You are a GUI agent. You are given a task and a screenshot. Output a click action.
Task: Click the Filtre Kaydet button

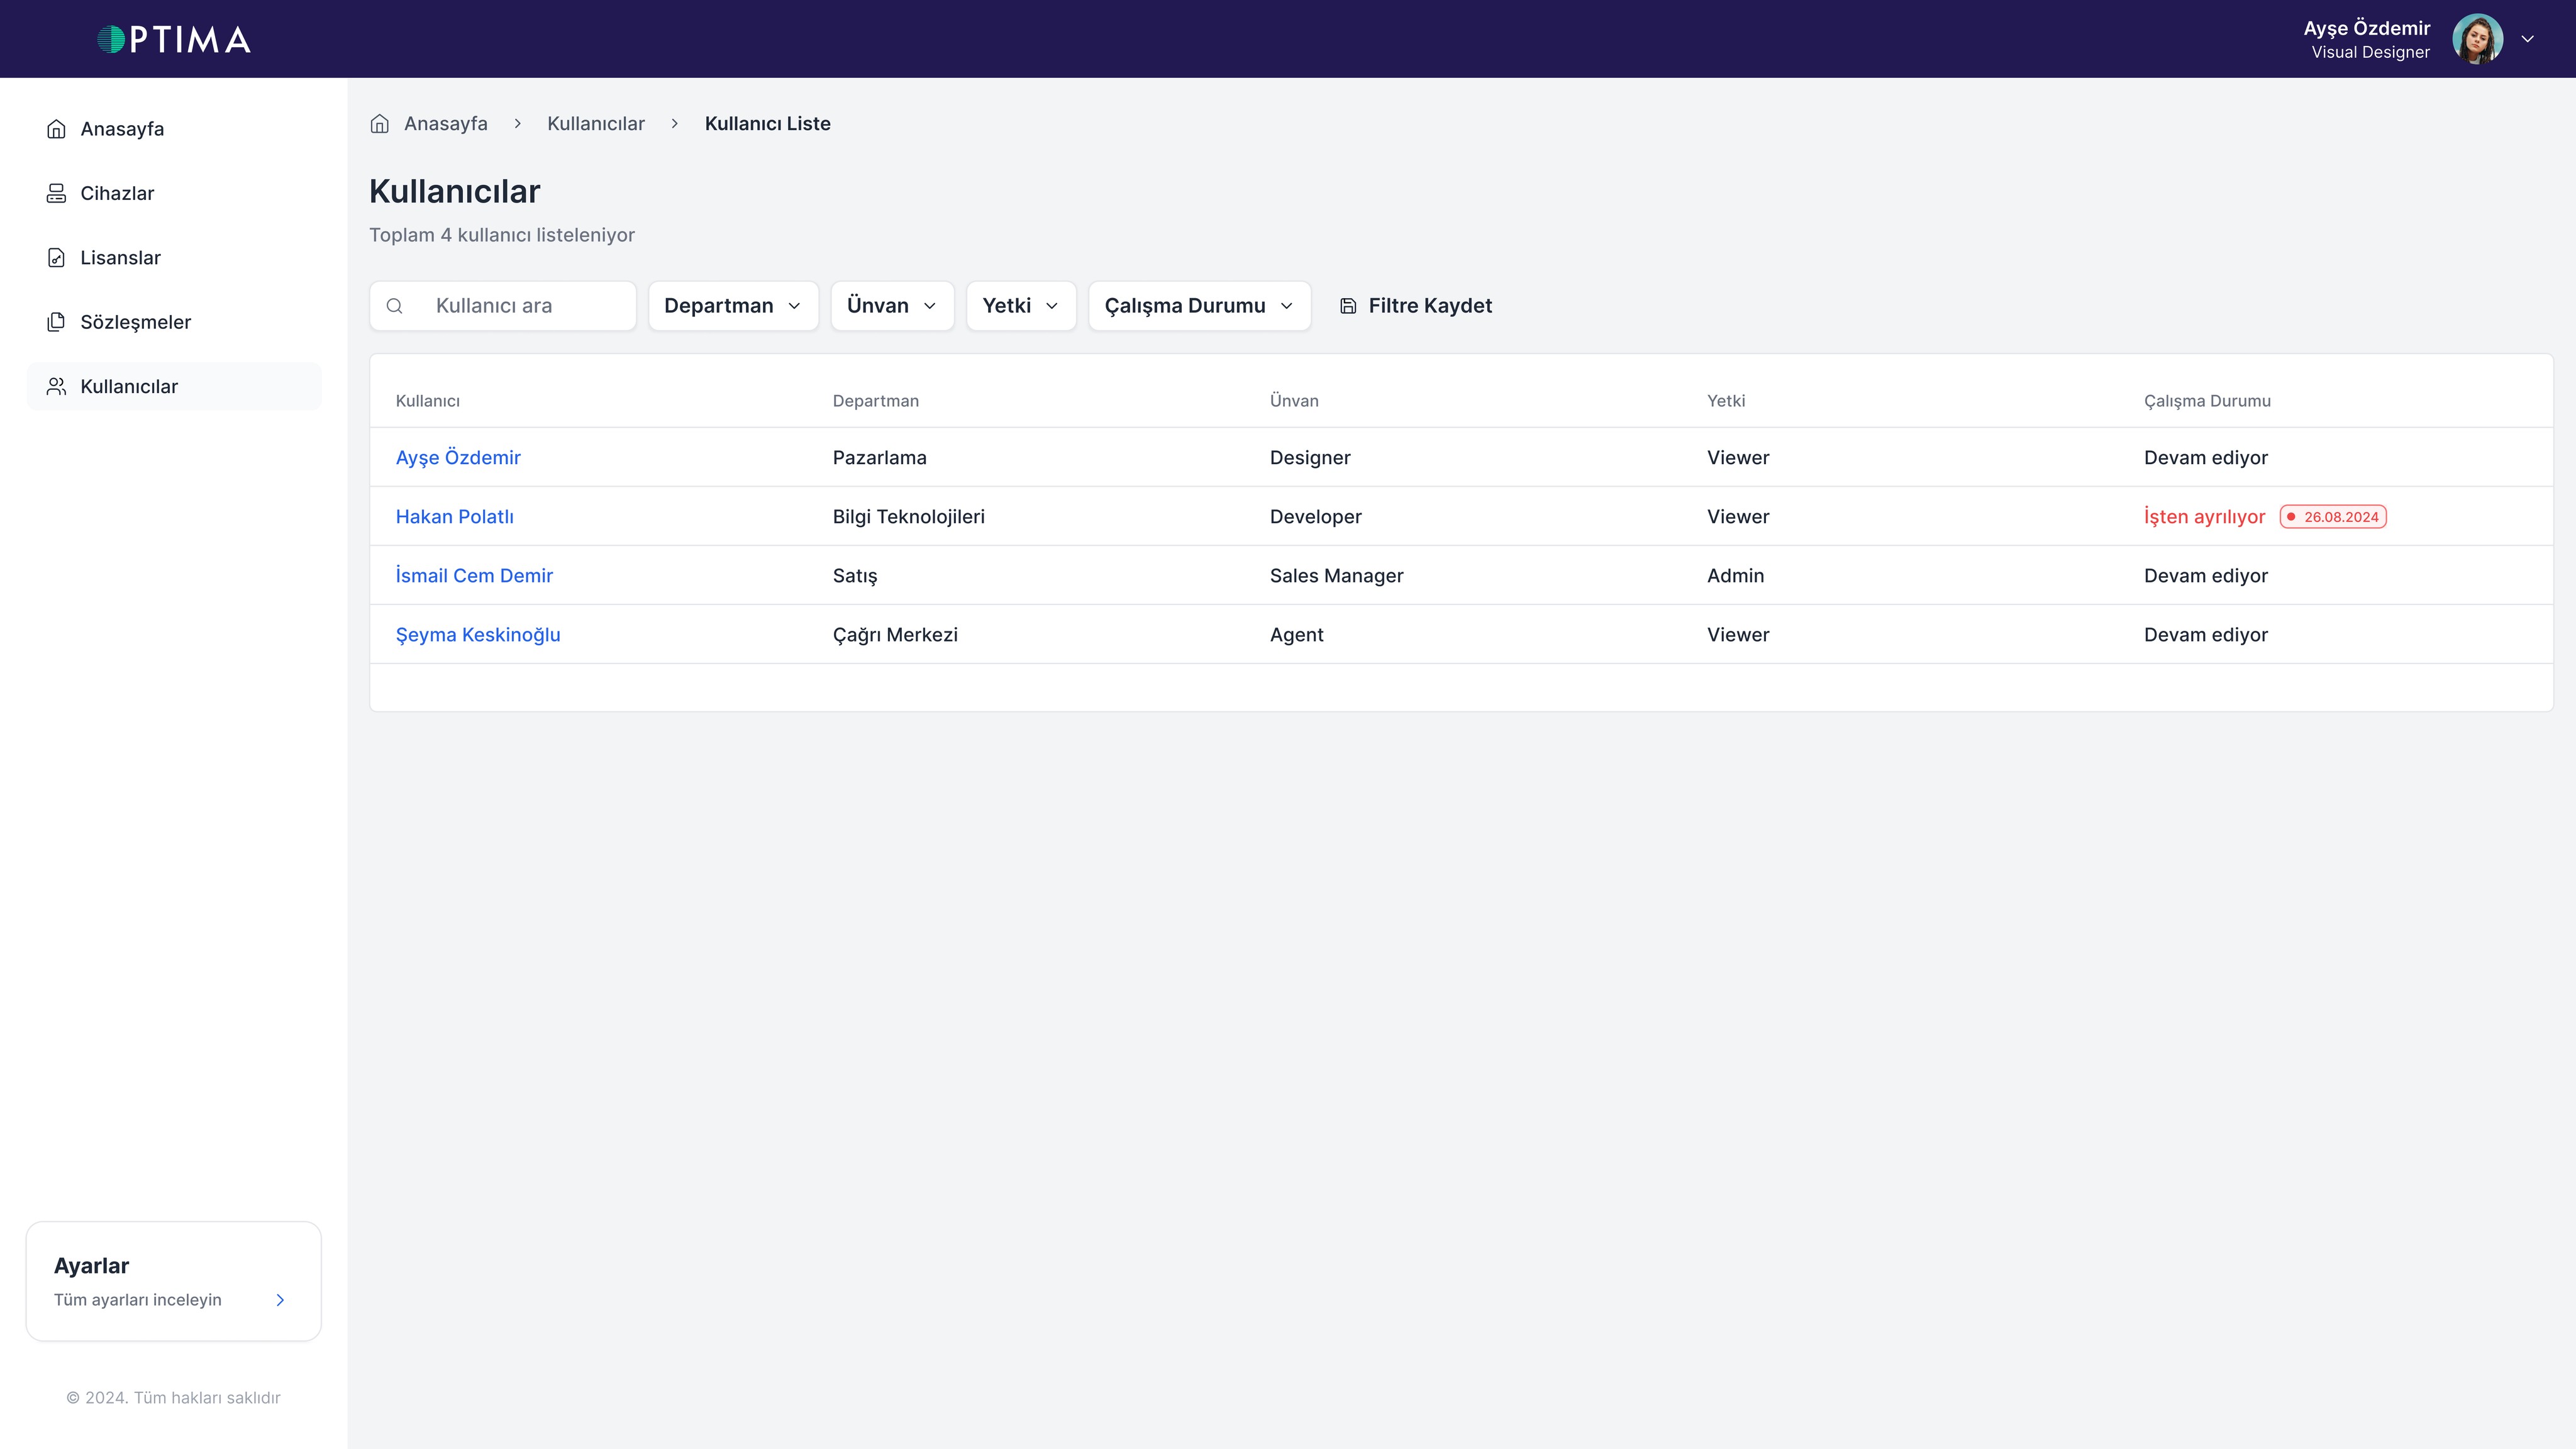[x=1416, y=306]
